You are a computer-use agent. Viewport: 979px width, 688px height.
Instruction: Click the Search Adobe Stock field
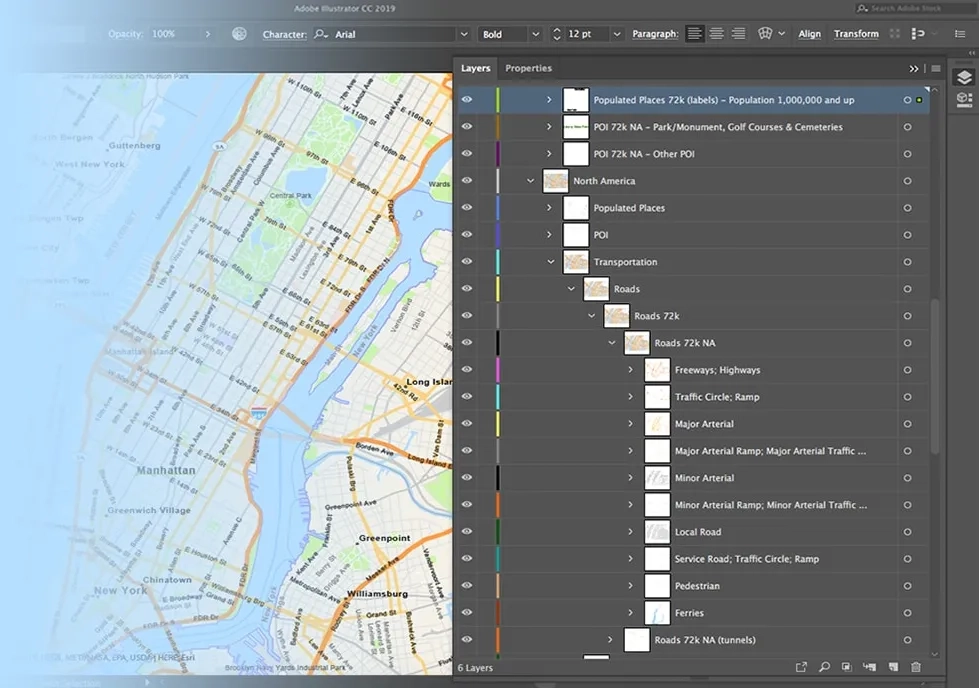pos(915,8)
